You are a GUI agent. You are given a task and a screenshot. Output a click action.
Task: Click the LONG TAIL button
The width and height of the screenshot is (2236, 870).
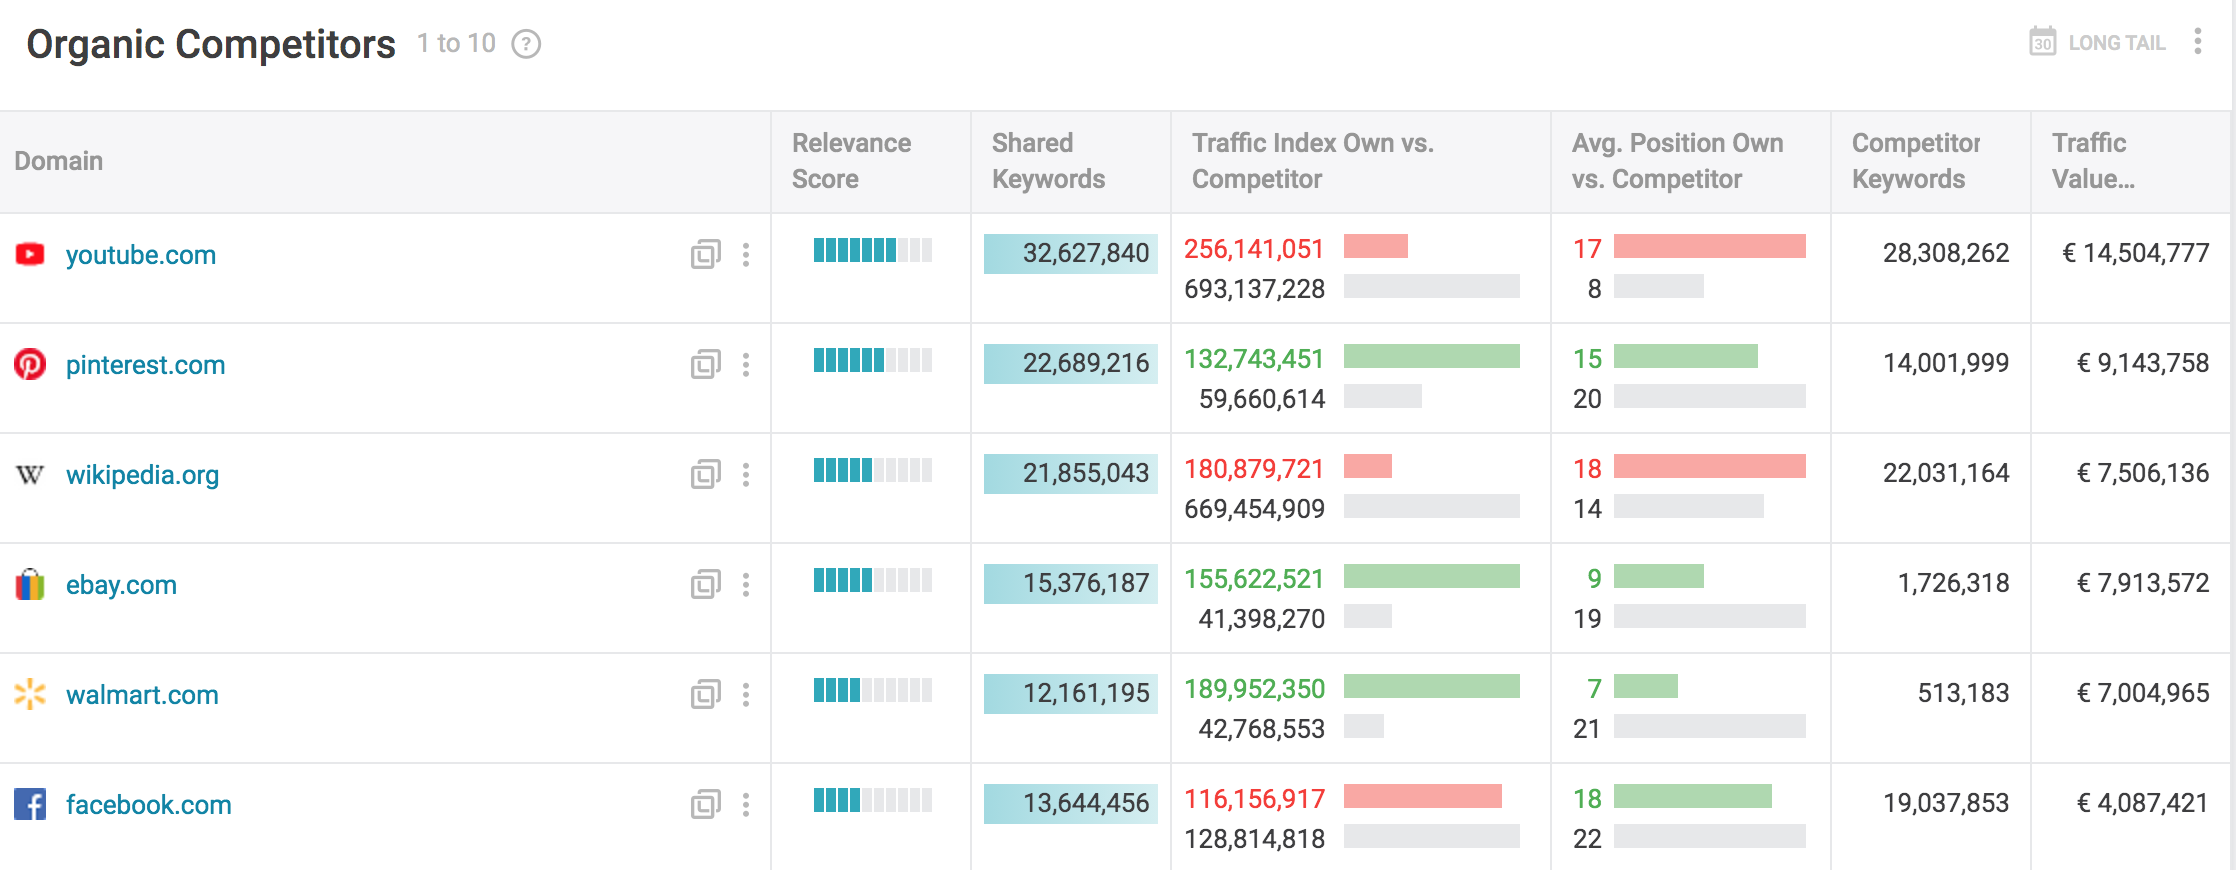(2116, 43)
